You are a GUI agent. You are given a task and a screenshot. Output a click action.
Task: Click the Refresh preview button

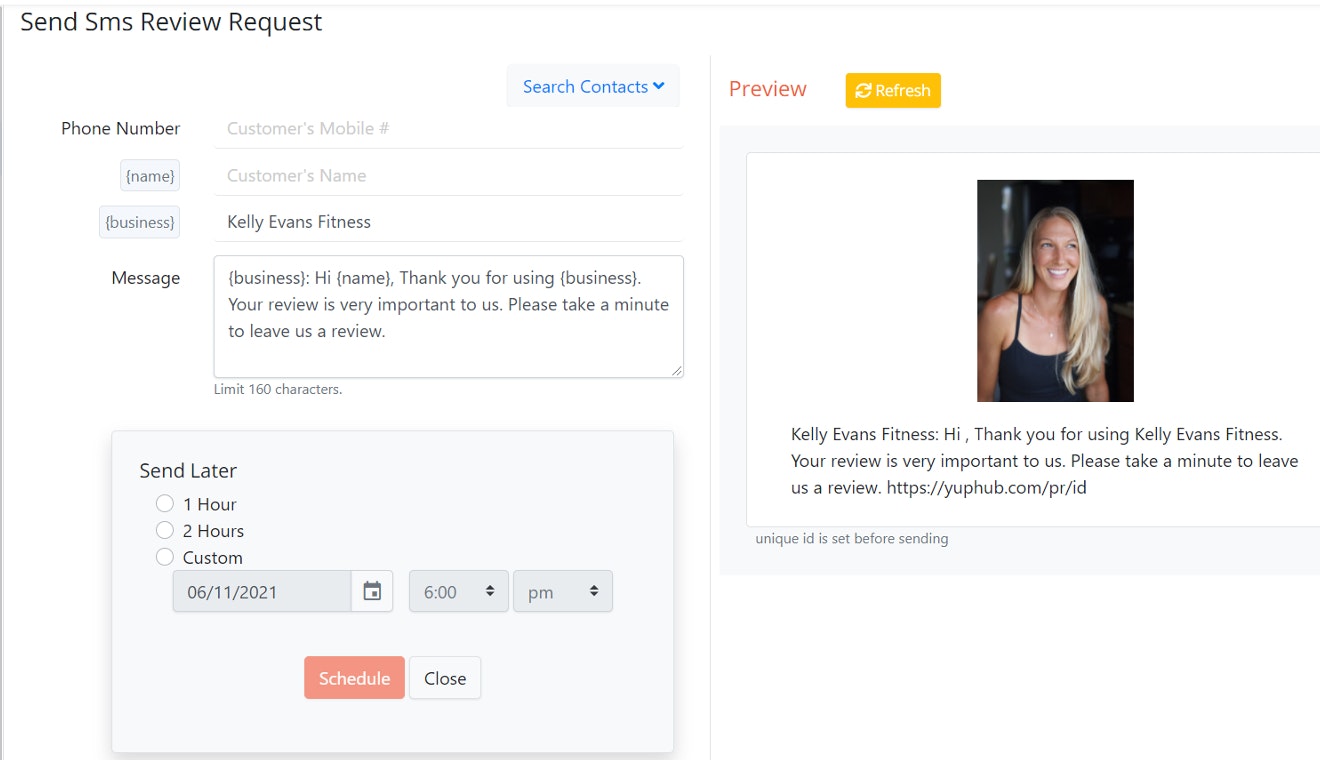click(x=893, y=90)
